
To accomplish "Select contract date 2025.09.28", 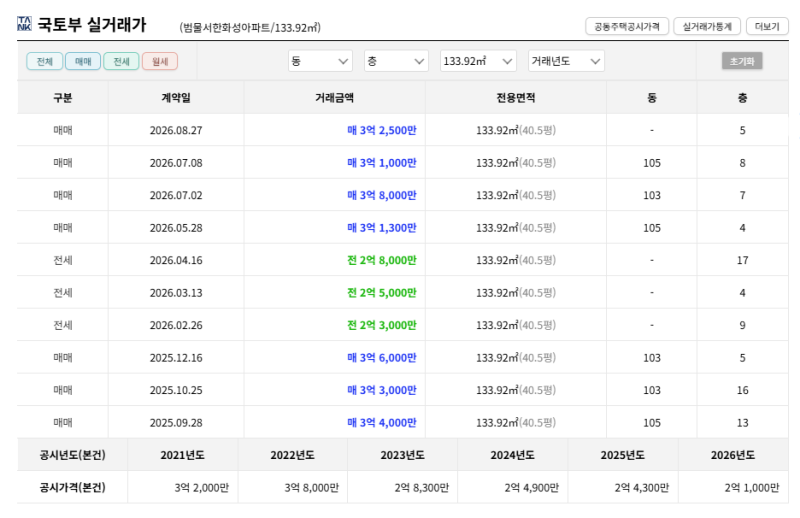I will tap(176, 423).
